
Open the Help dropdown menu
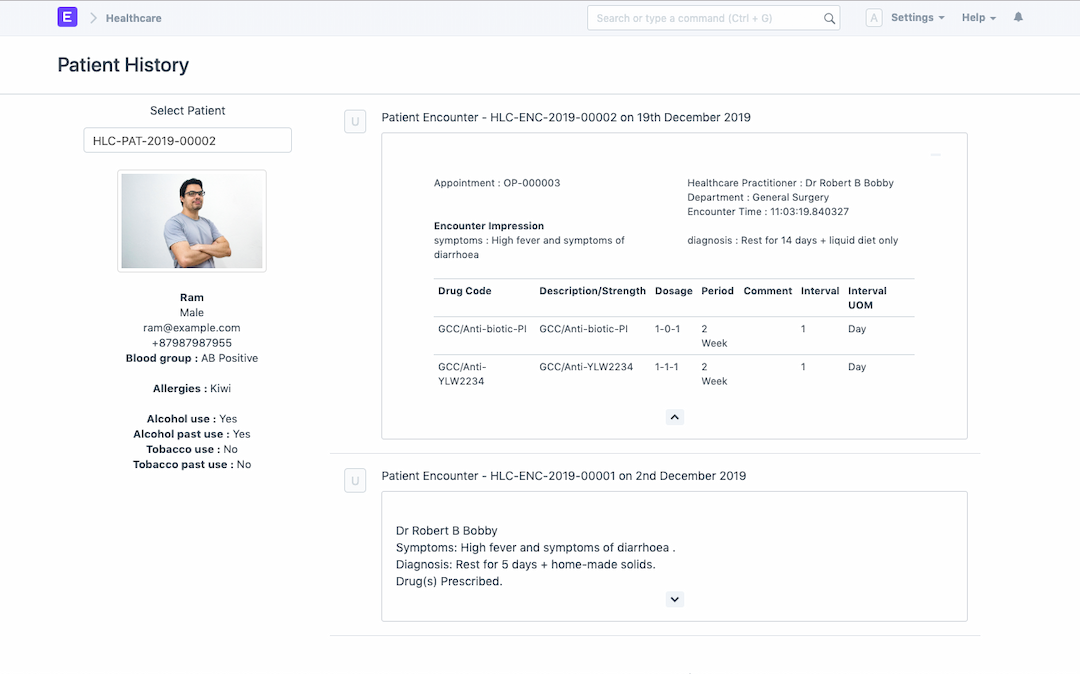(978, 18)
